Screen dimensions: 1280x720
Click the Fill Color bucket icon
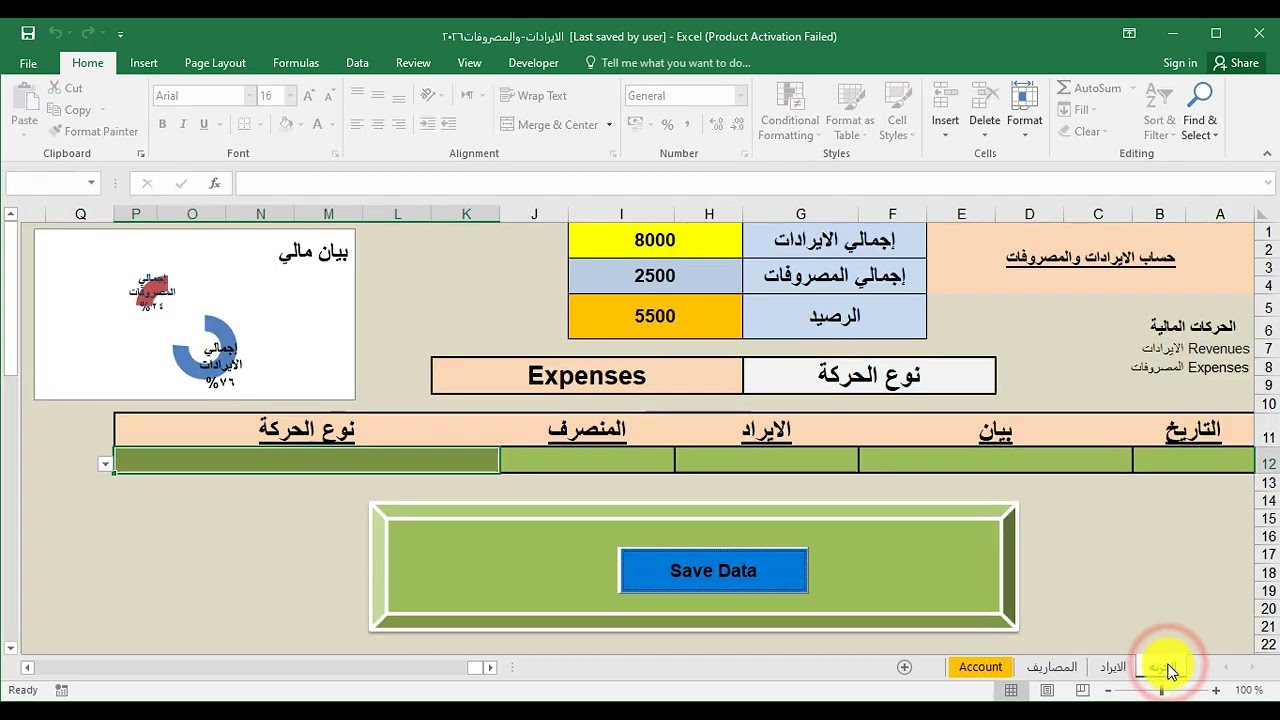tap(286, 124)
